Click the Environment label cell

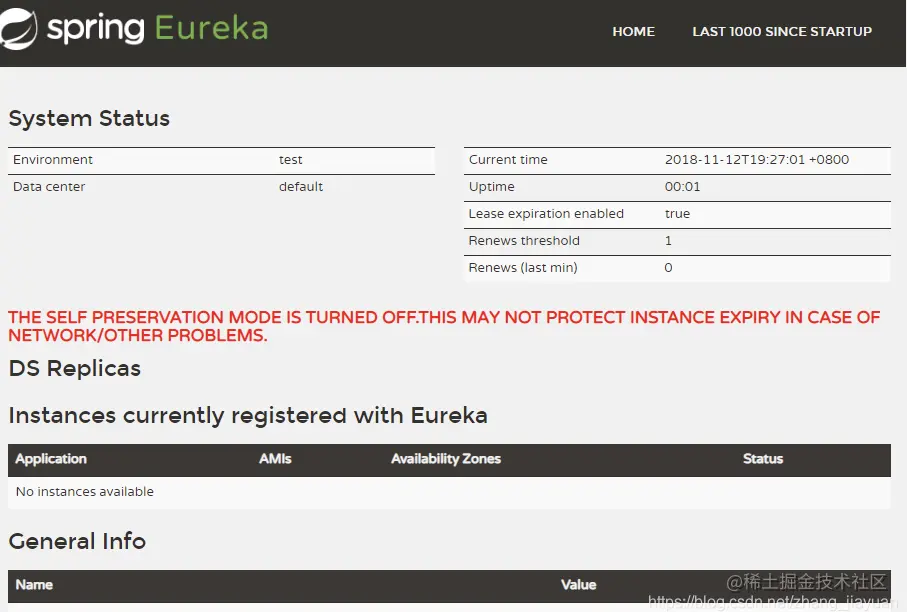[x=53, y=160]
